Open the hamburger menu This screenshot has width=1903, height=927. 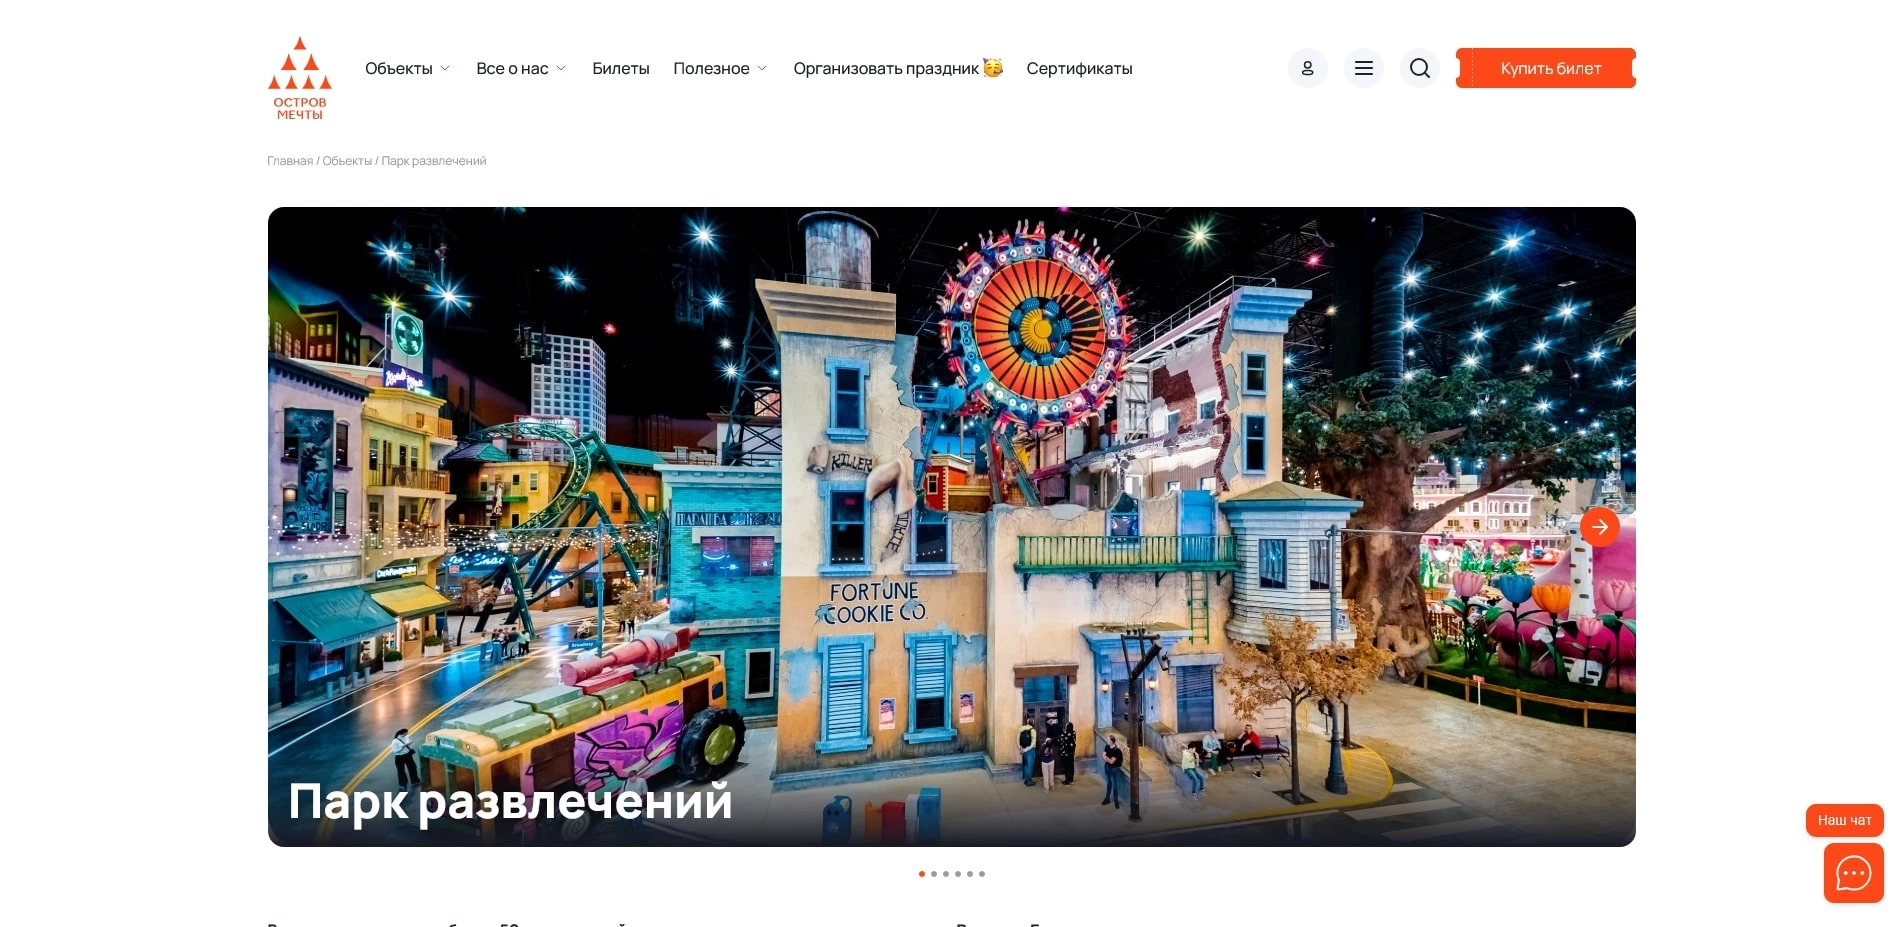[x=1363, y=67]
